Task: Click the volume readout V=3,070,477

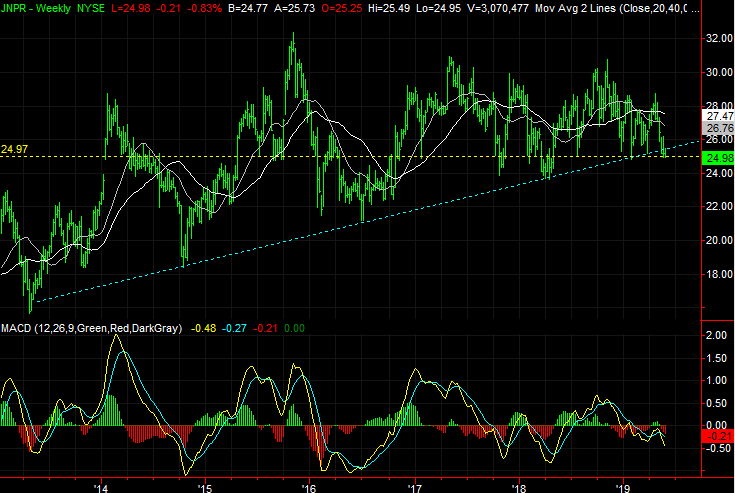Action: [498, 8]
